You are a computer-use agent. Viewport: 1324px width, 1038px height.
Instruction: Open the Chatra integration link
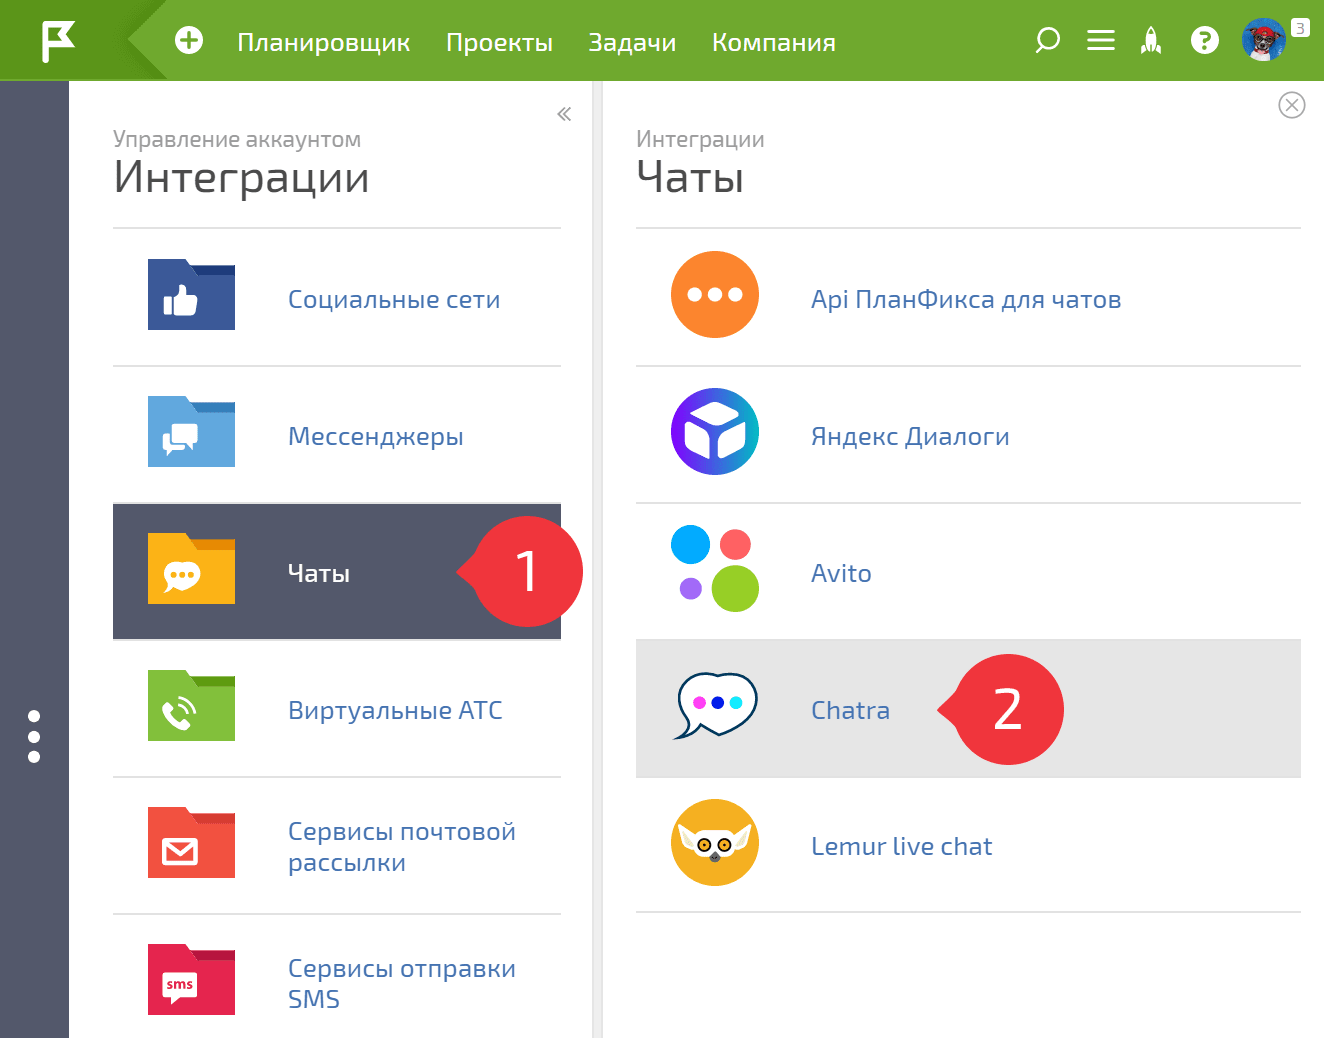850,709
